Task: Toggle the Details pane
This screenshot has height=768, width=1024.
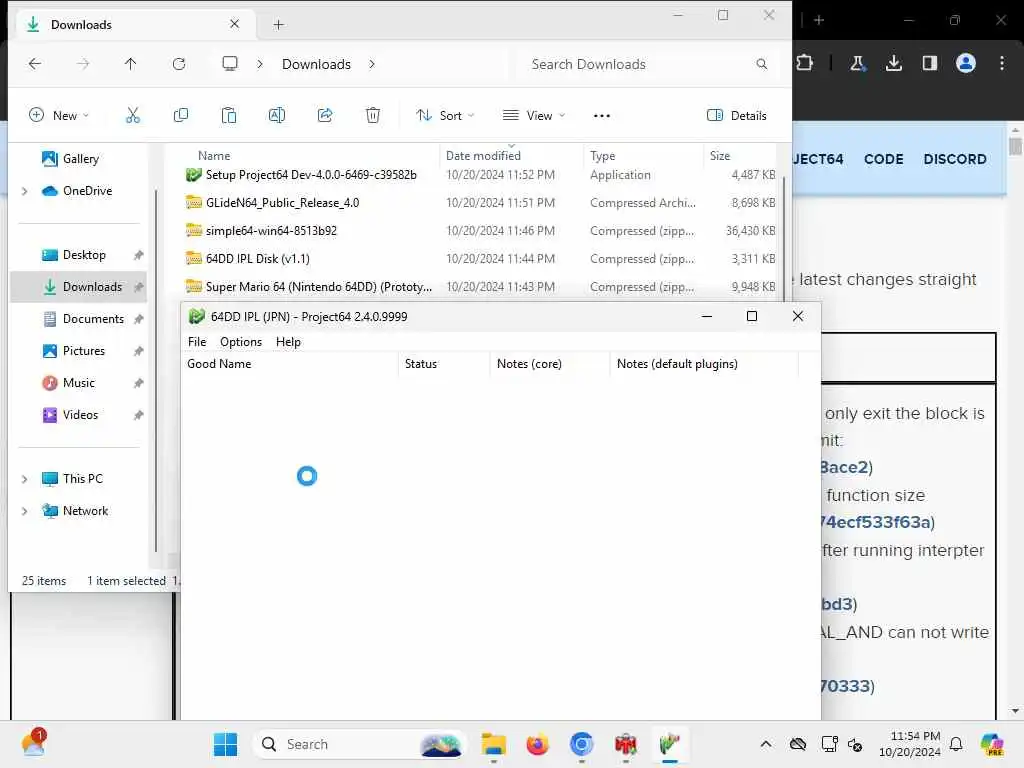Action: point(737,116)
